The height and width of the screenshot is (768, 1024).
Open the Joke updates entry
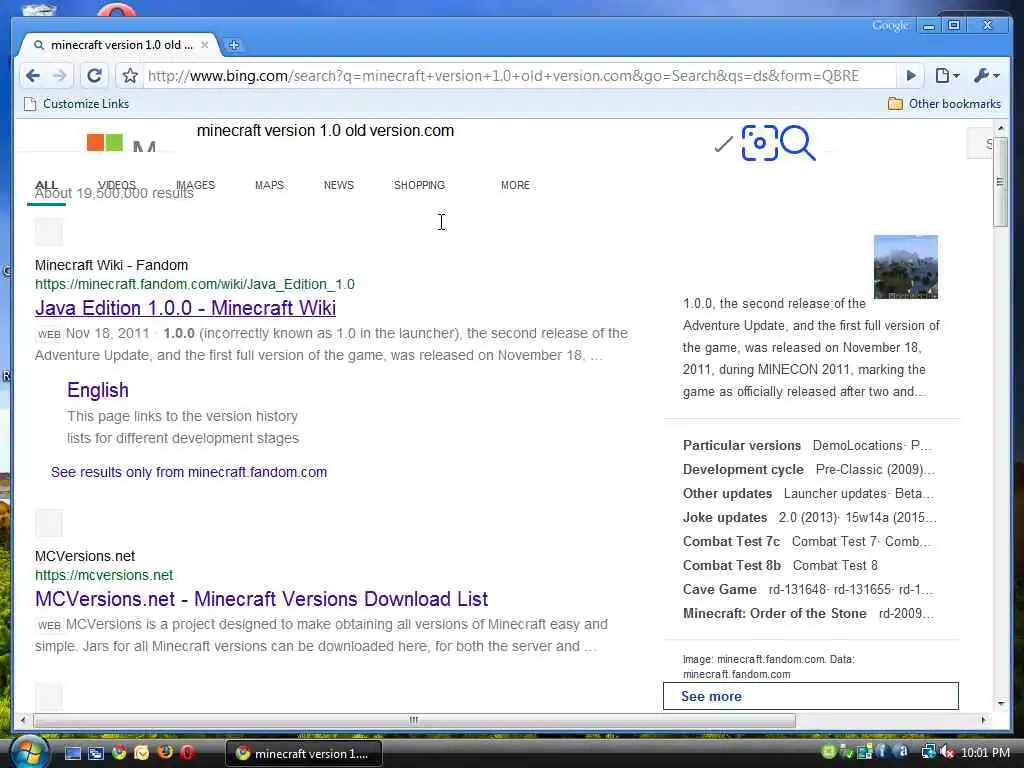725,518
